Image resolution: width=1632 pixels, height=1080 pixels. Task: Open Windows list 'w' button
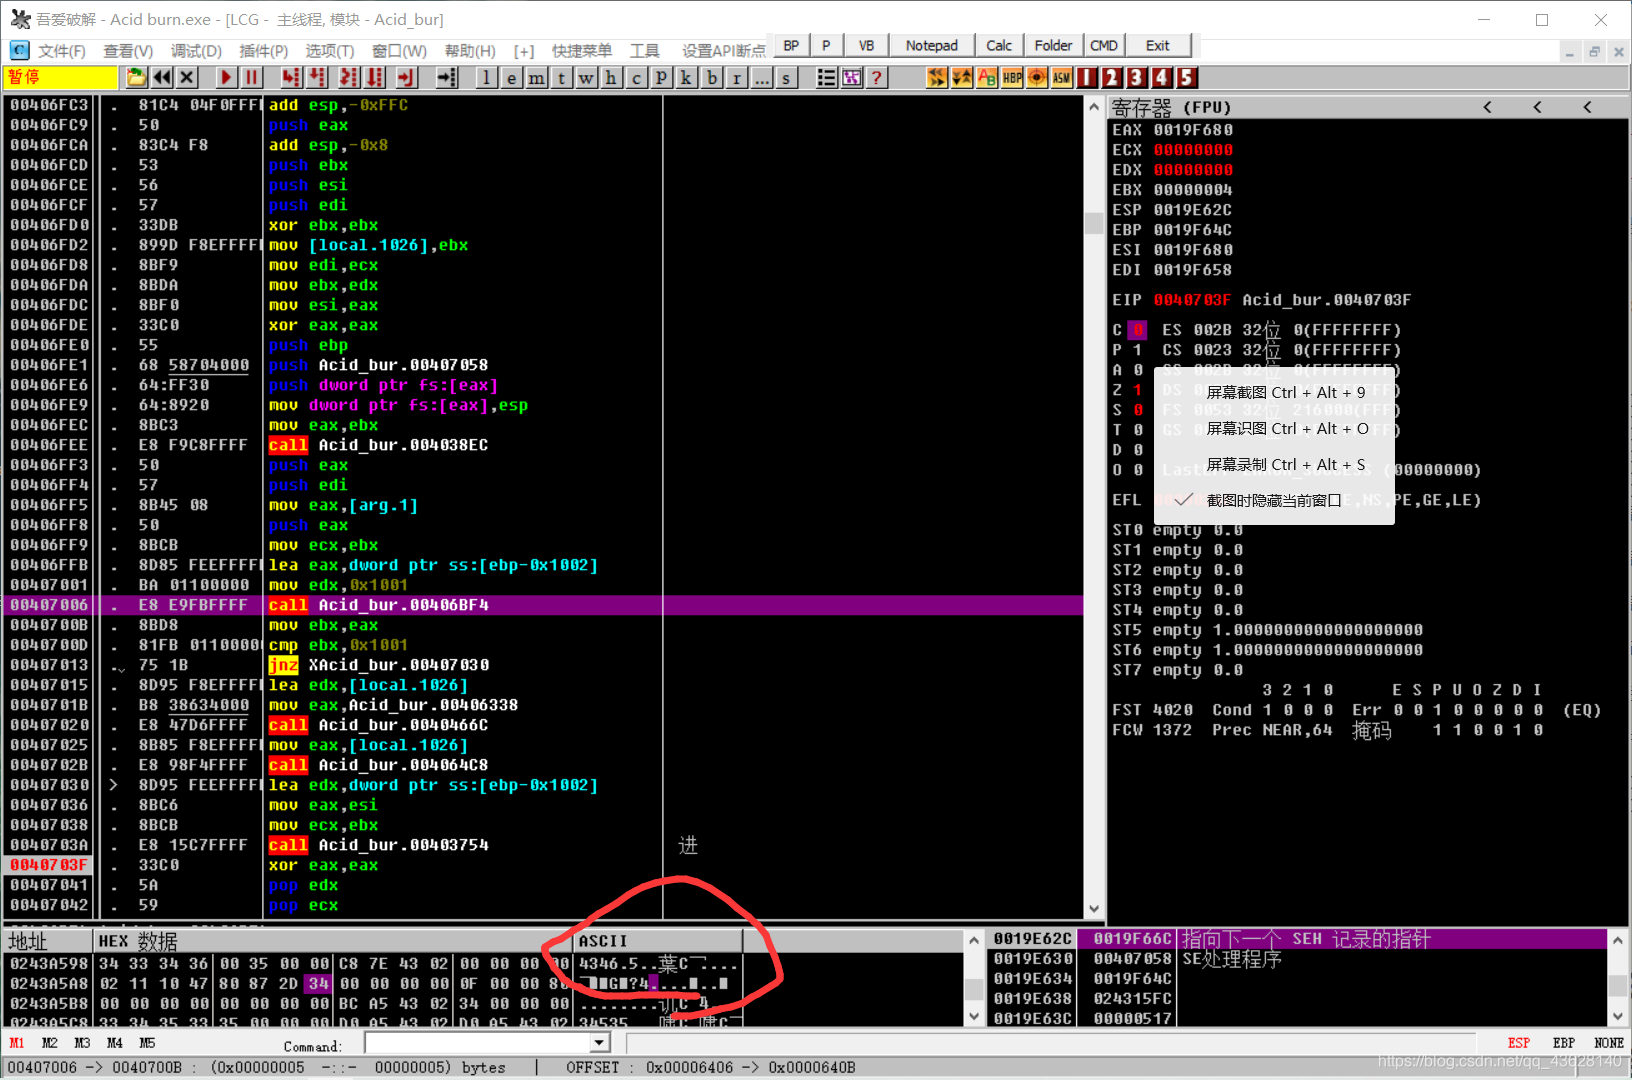coord(587,77)
